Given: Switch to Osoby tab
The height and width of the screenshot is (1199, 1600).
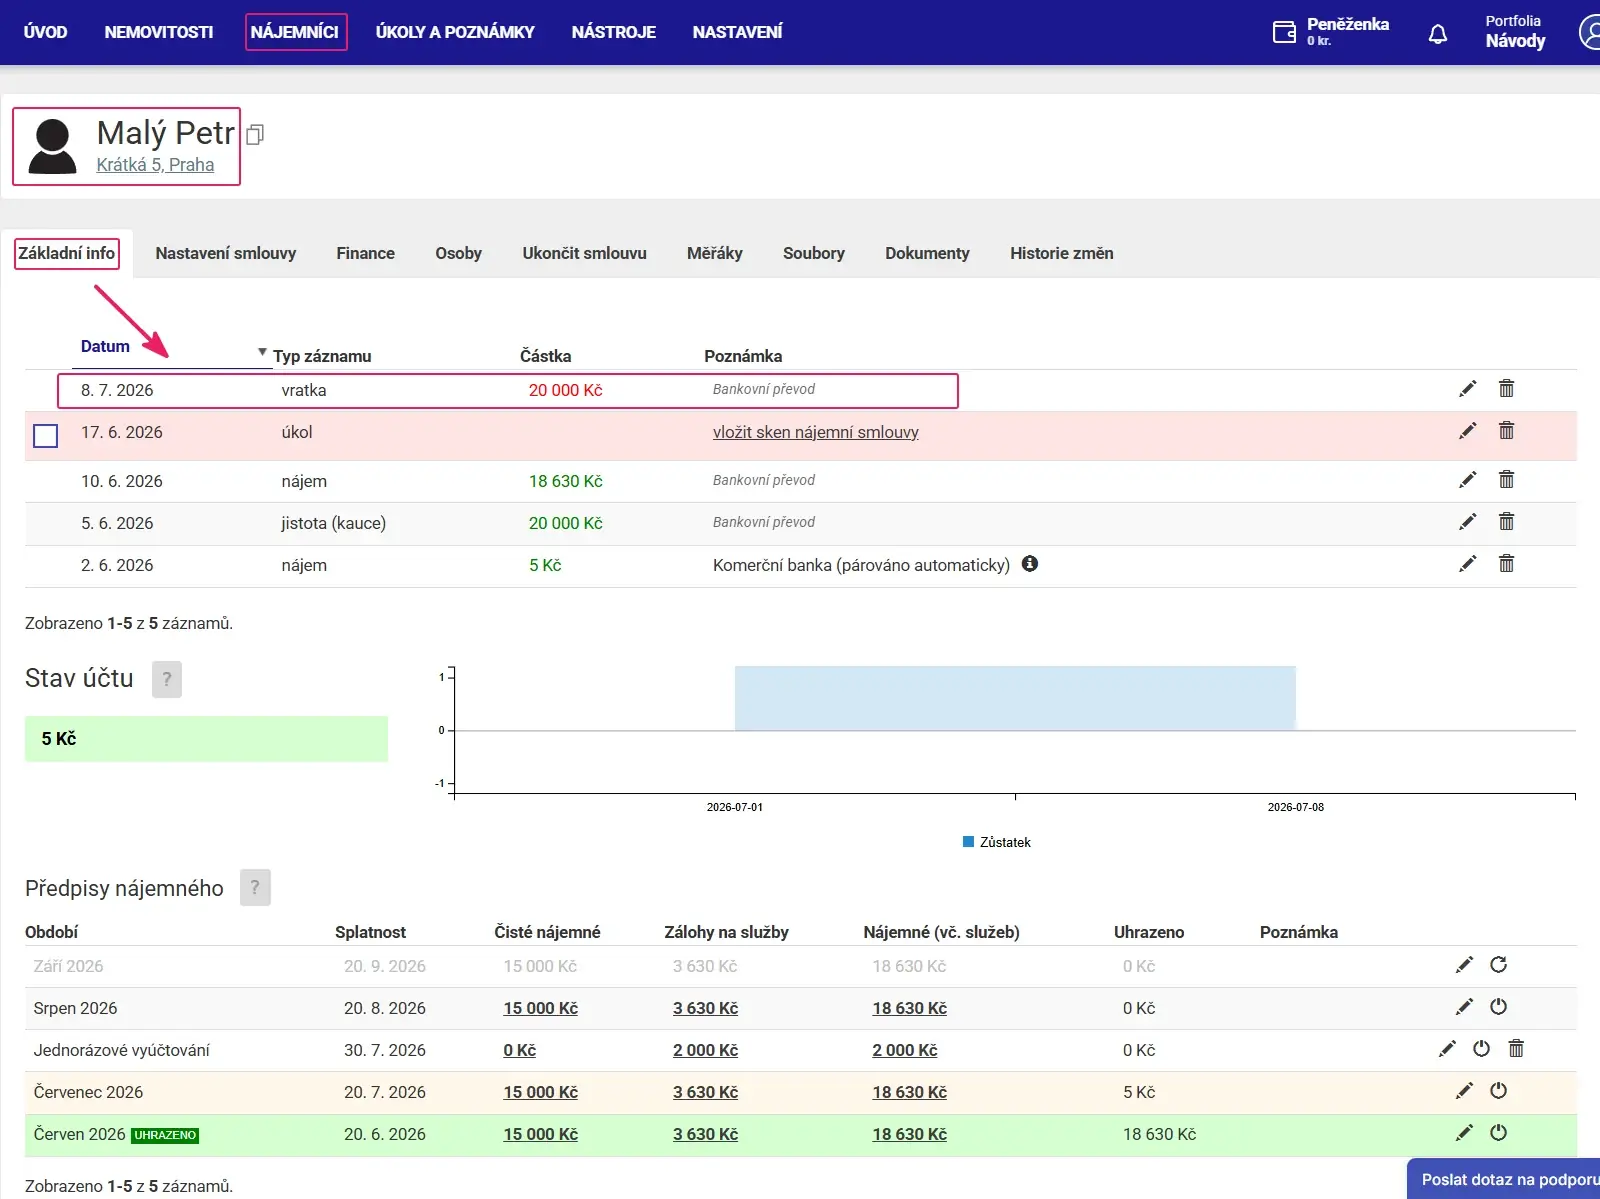Looking at the screenshot, I should pos(459,253).
